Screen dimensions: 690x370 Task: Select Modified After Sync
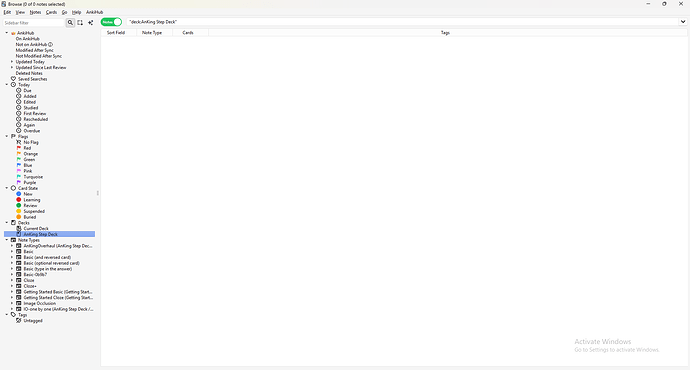pos(35,50)
